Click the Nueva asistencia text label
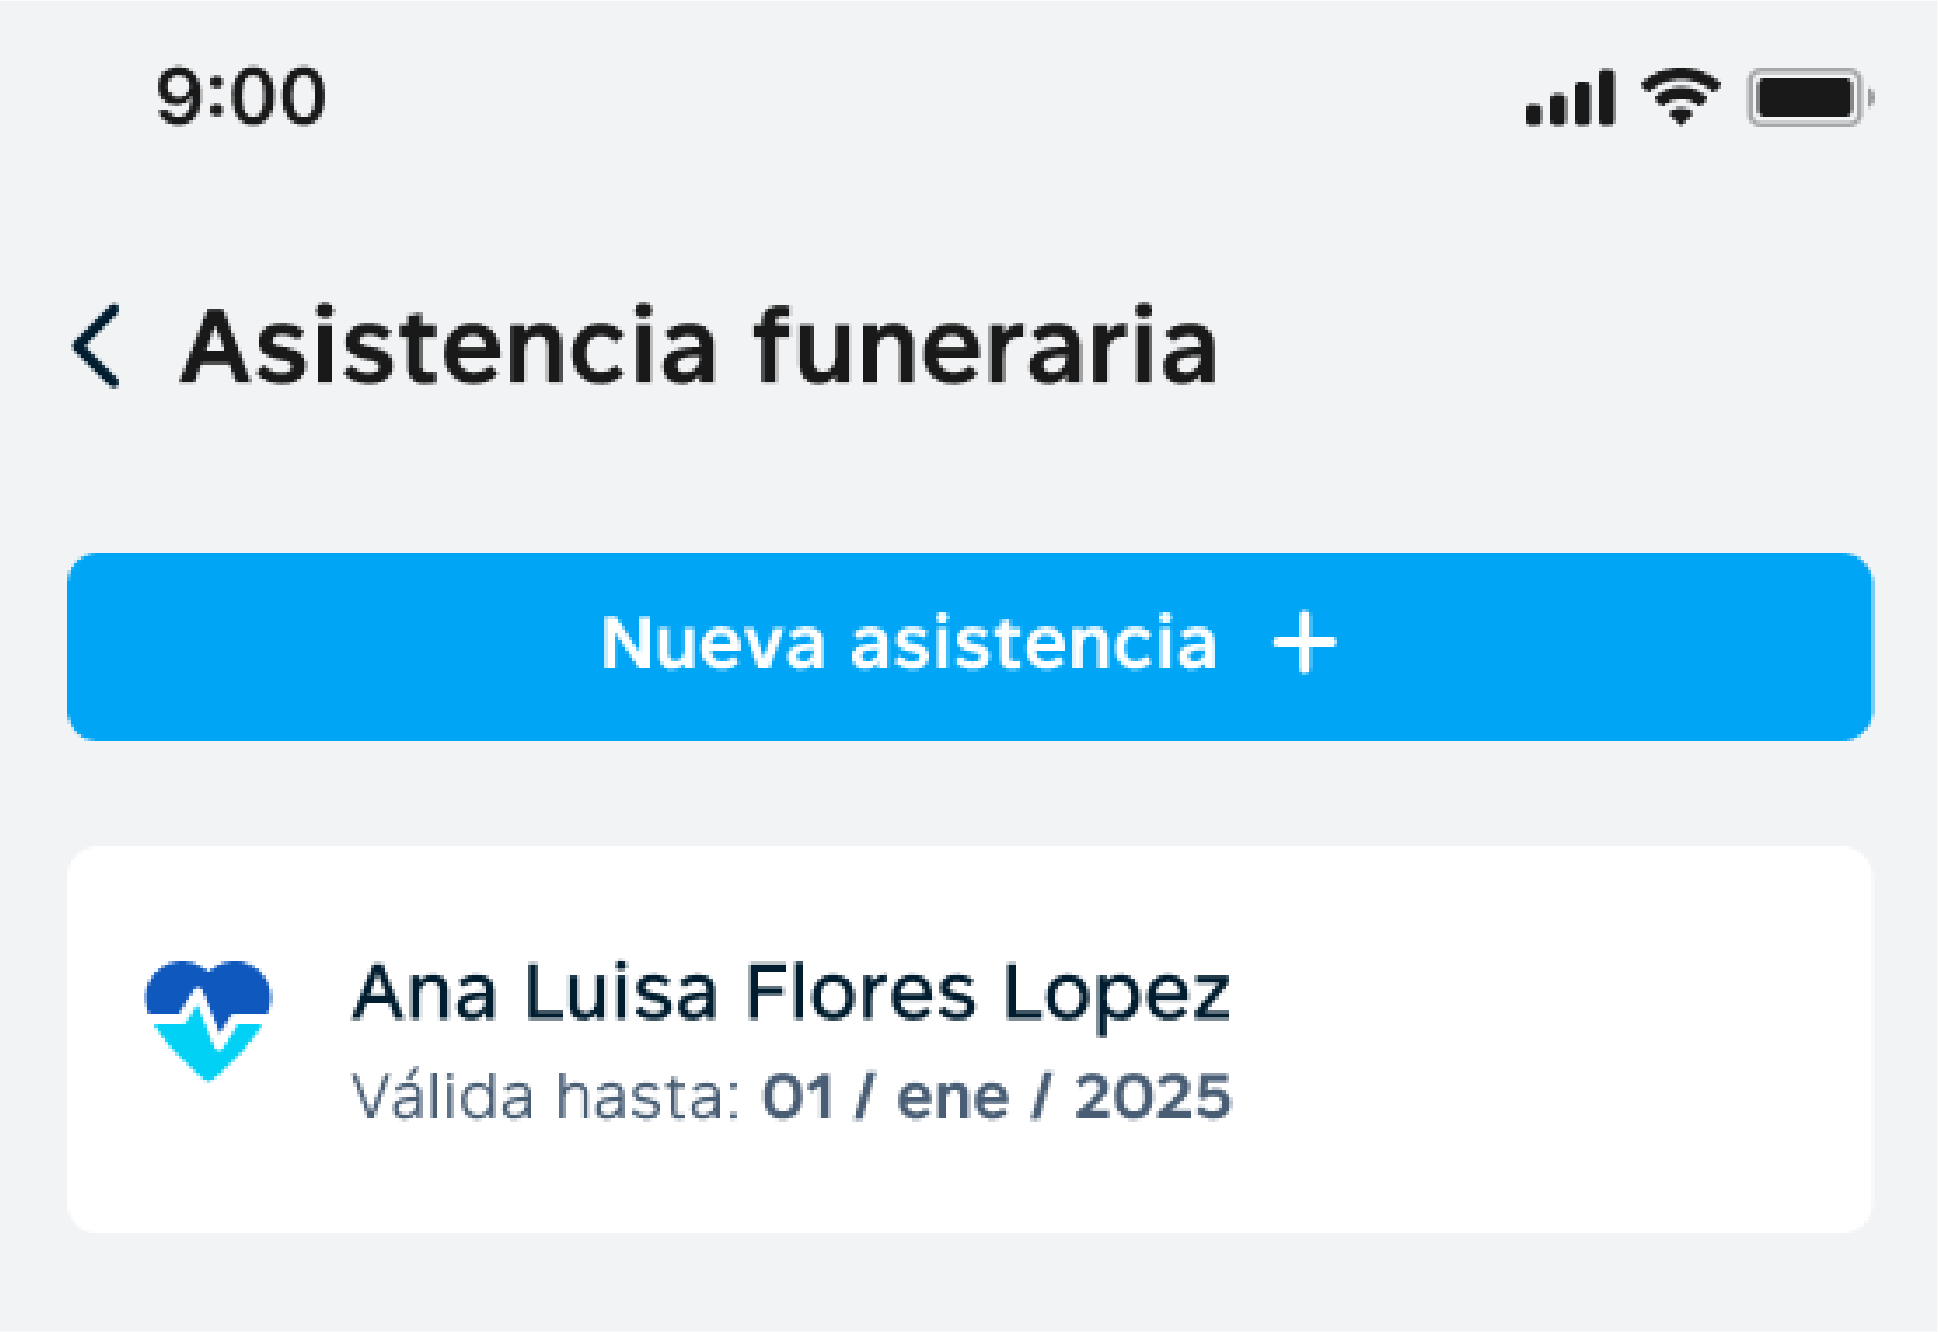 [x=909, y=643]
